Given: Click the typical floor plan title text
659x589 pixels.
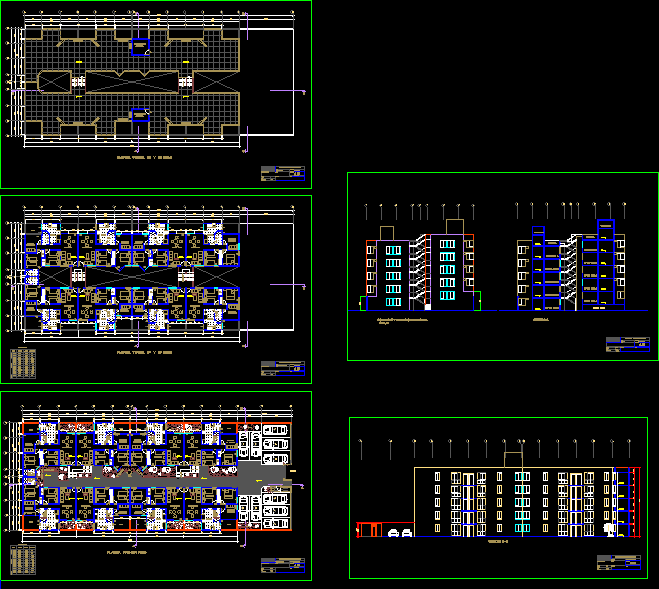Looking at the screenshot, I should click(x=145, y=352).
